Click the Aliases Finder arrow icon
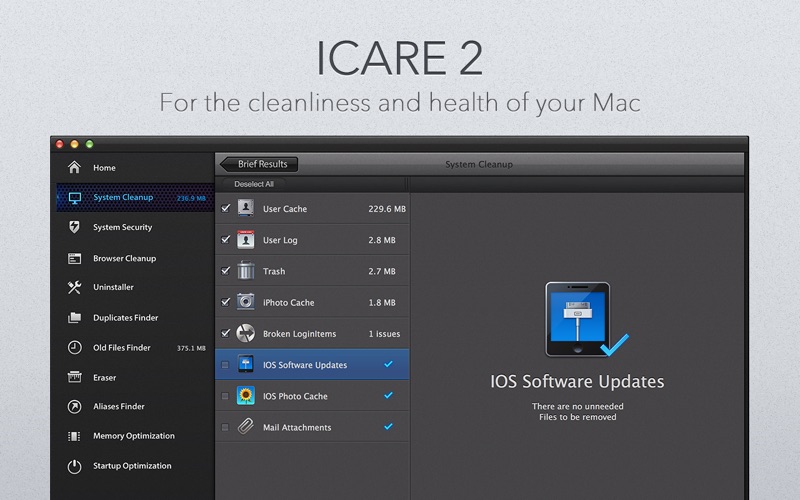The image size is (800, 500). point(74,407)
